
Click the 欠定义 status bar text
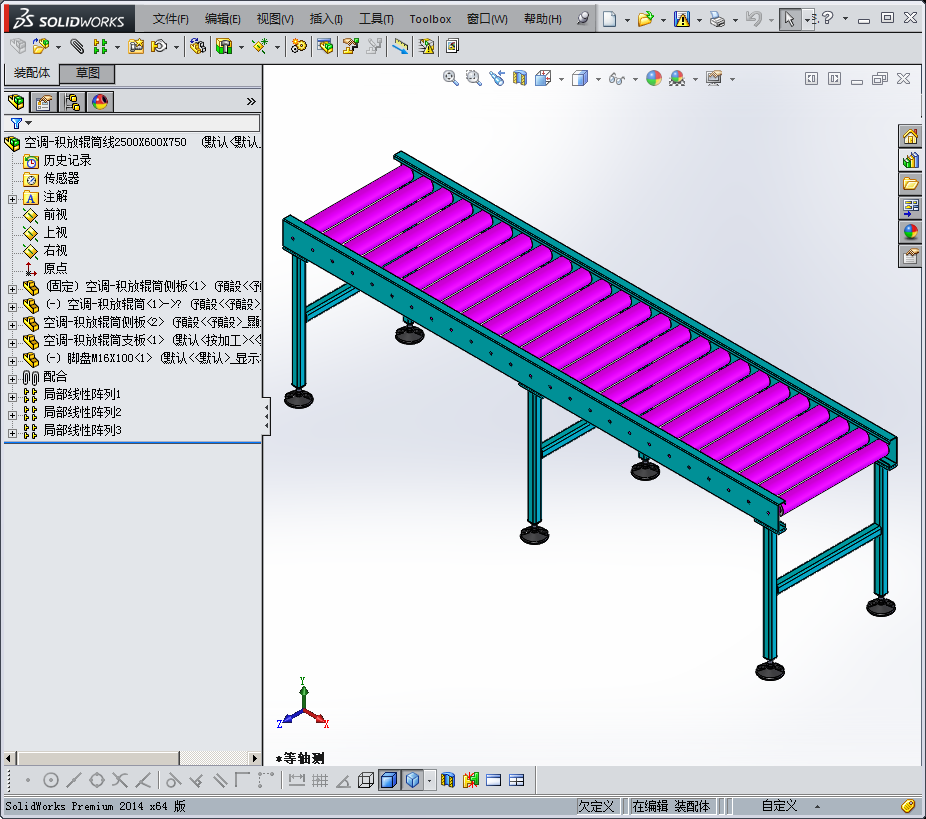point(596,806)
